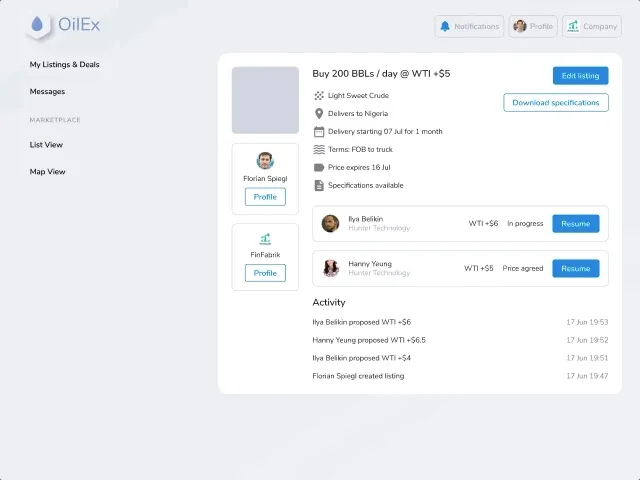This screenshot has height=480, width=640.
Task: Click the OilEx brand name text
Action: click(x=79, y=24)
